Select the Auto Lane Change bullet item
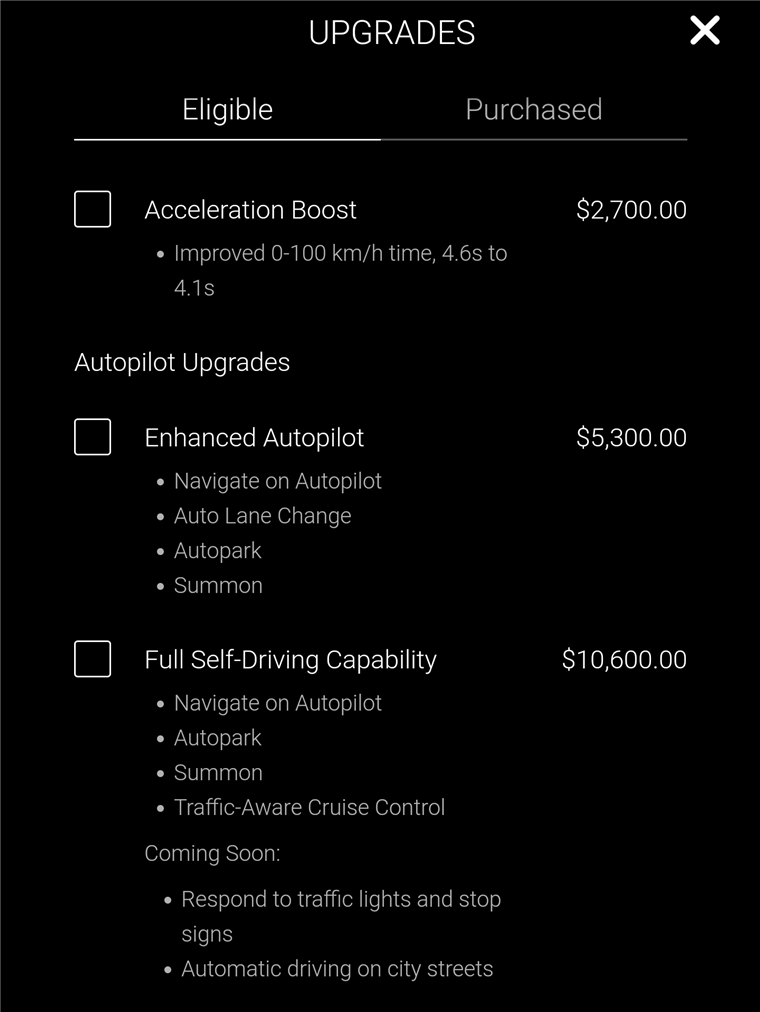This screenshot has width=760, height=1012. coord(262,516)
